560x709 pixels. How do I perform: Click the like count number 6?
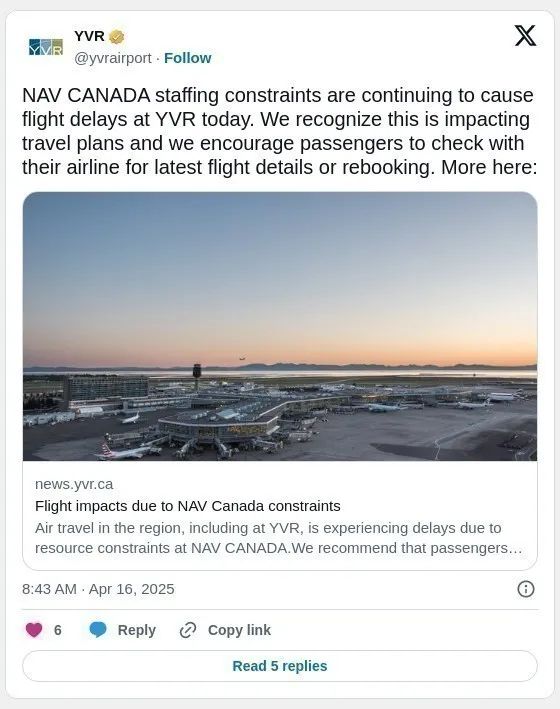coord(57,630)
